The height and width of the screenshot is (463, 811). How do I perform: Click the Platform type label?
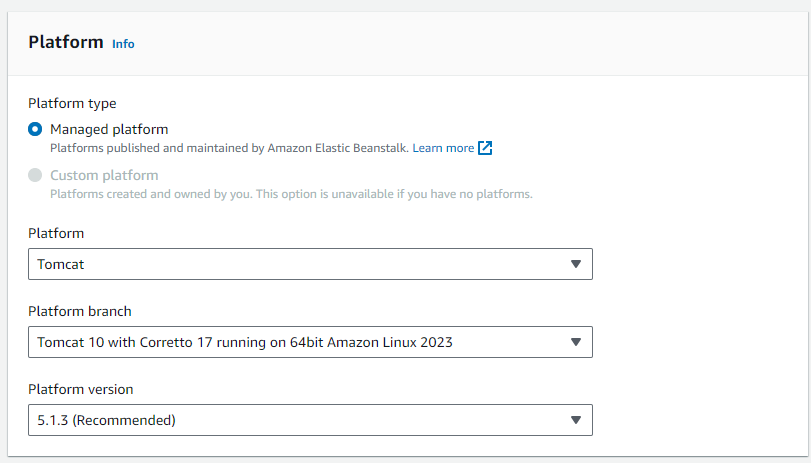[72, 103]
